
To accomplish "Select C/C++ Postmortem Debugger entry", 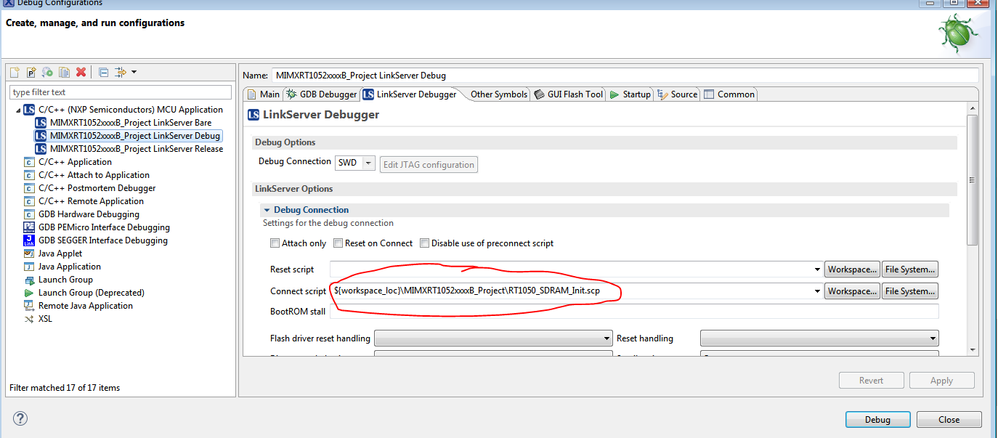I will (97, 188).
